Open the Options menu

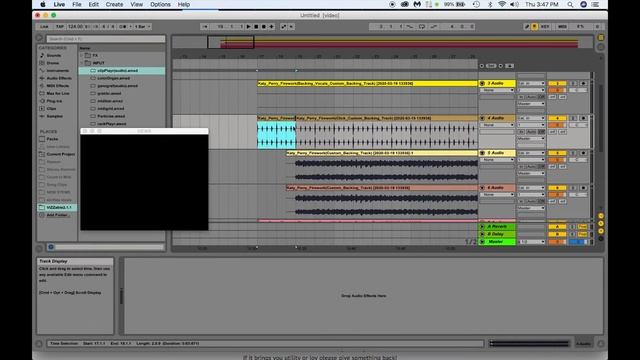tap(160, 4)
